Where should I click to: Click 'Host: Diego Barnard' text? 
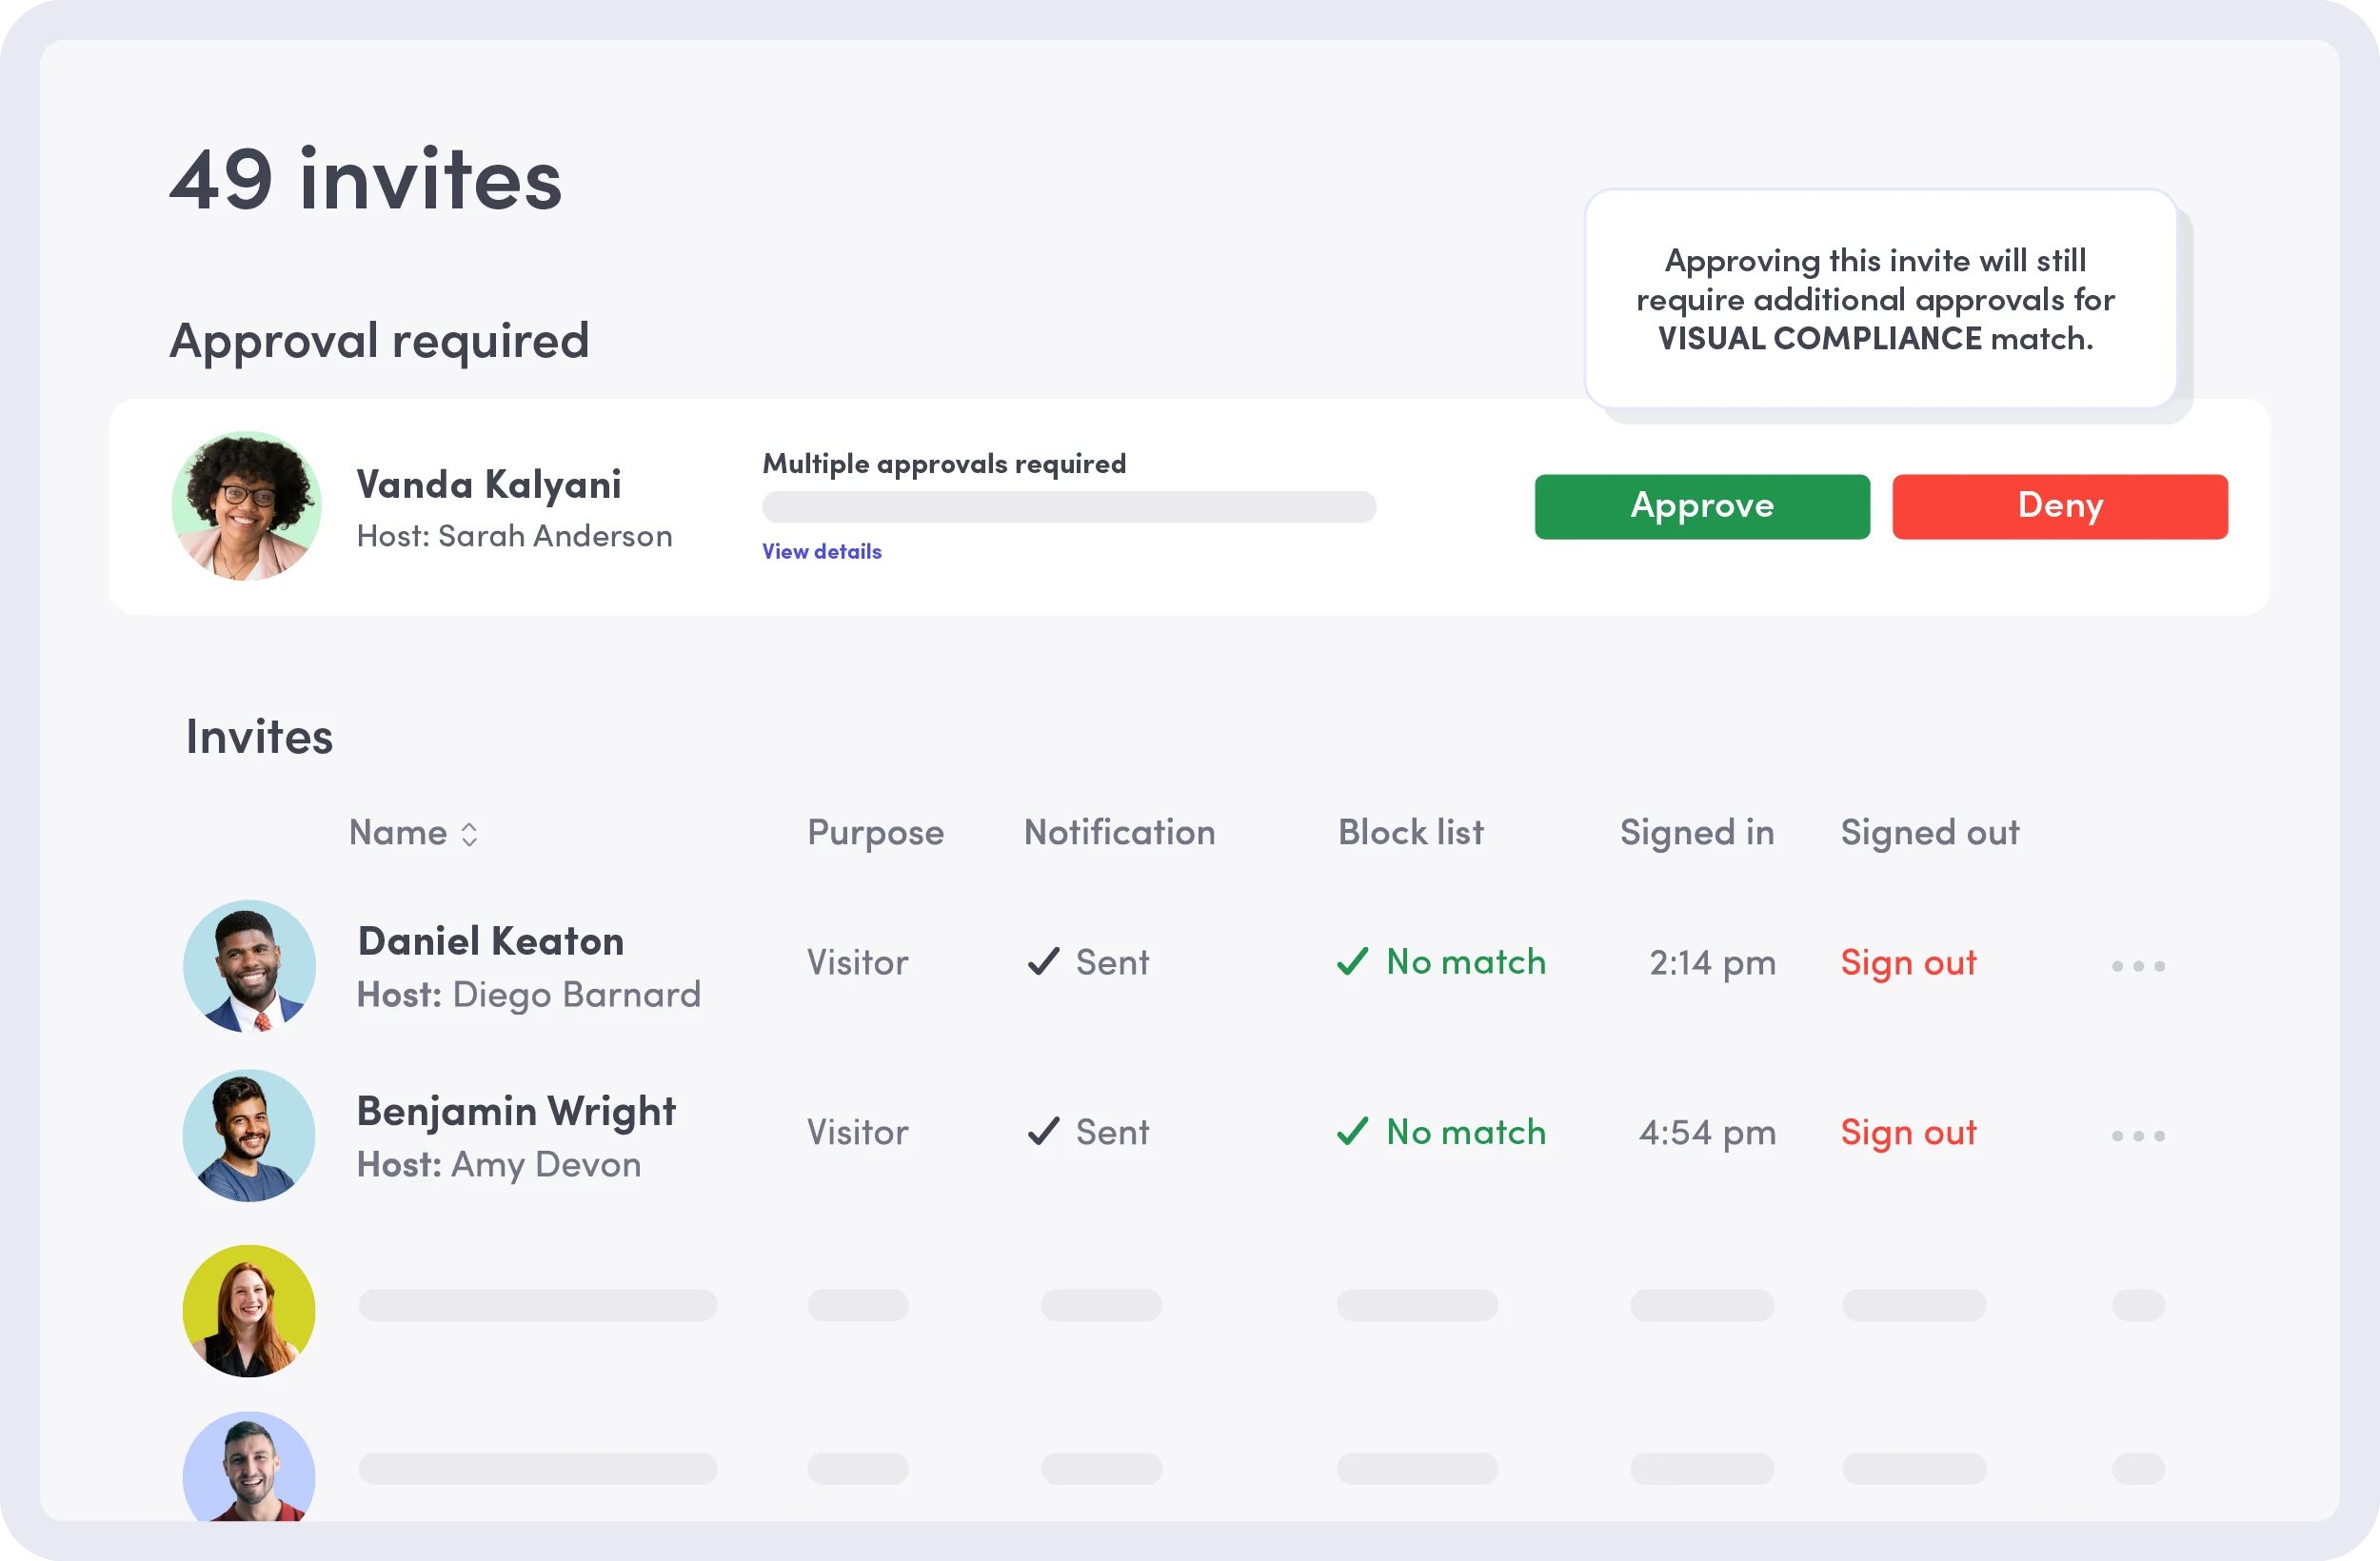[529, 995]
